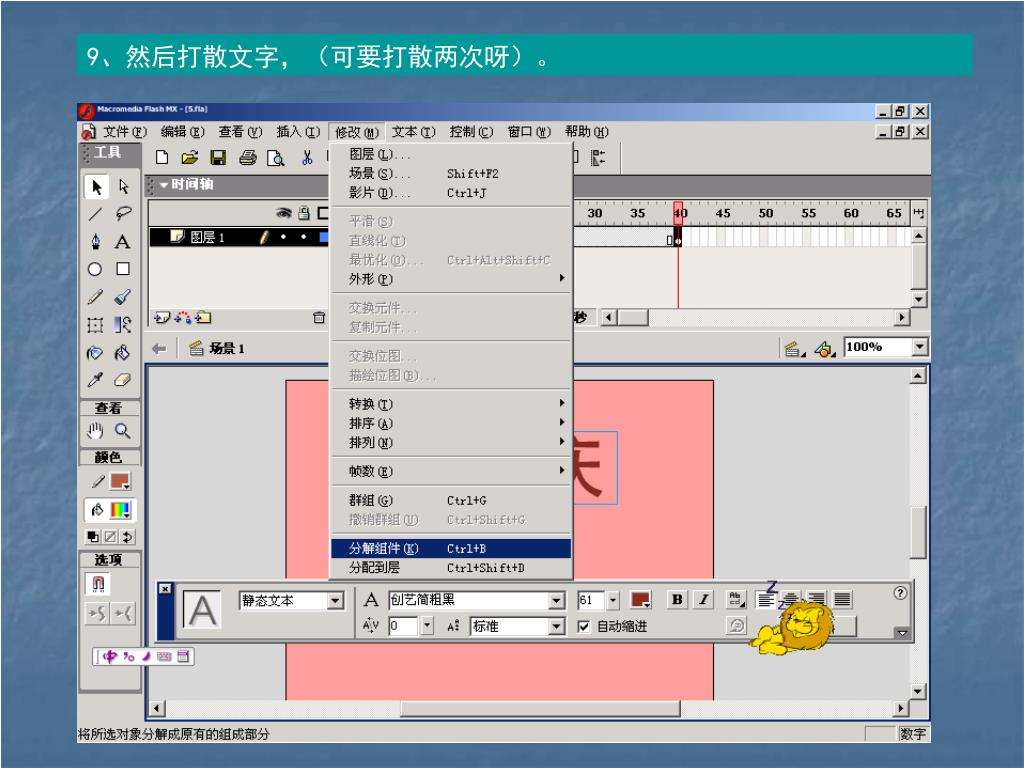Open the 标准 character position dropdown
The width and height of the screenshot is (1024, 768).
(556, 627)
